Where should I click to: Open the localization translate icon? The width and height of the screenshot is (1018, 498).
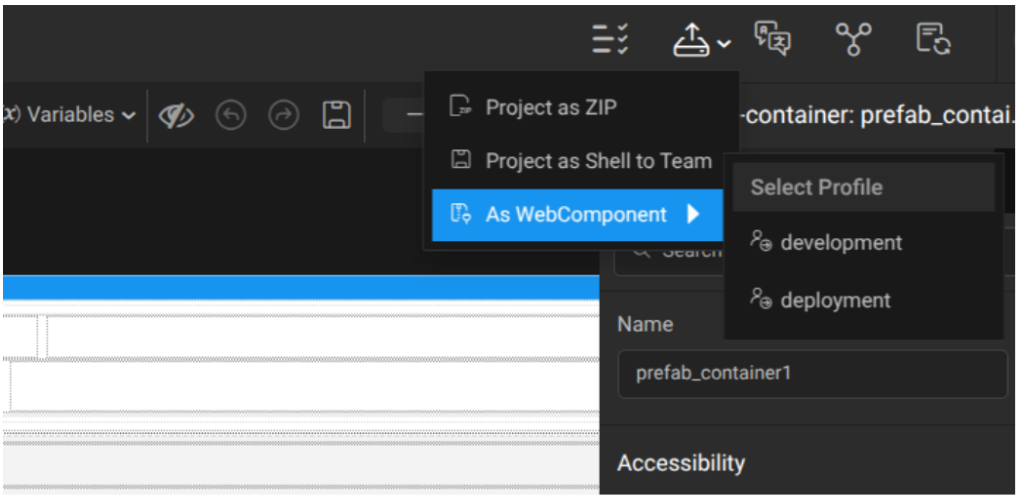pyautogui.click(x=772, y=39)
